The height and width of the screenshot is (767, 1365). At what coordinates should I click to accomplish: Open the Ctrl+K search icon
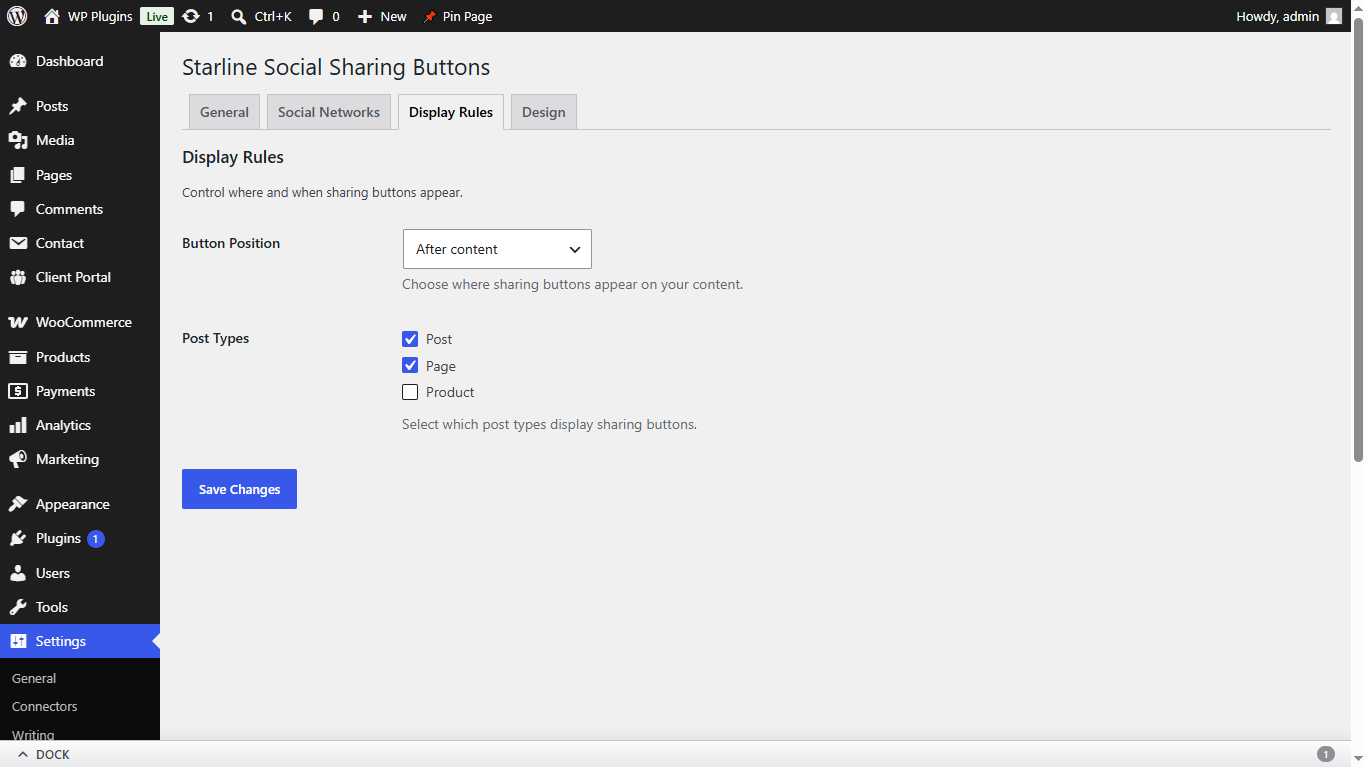coord(238,16)
